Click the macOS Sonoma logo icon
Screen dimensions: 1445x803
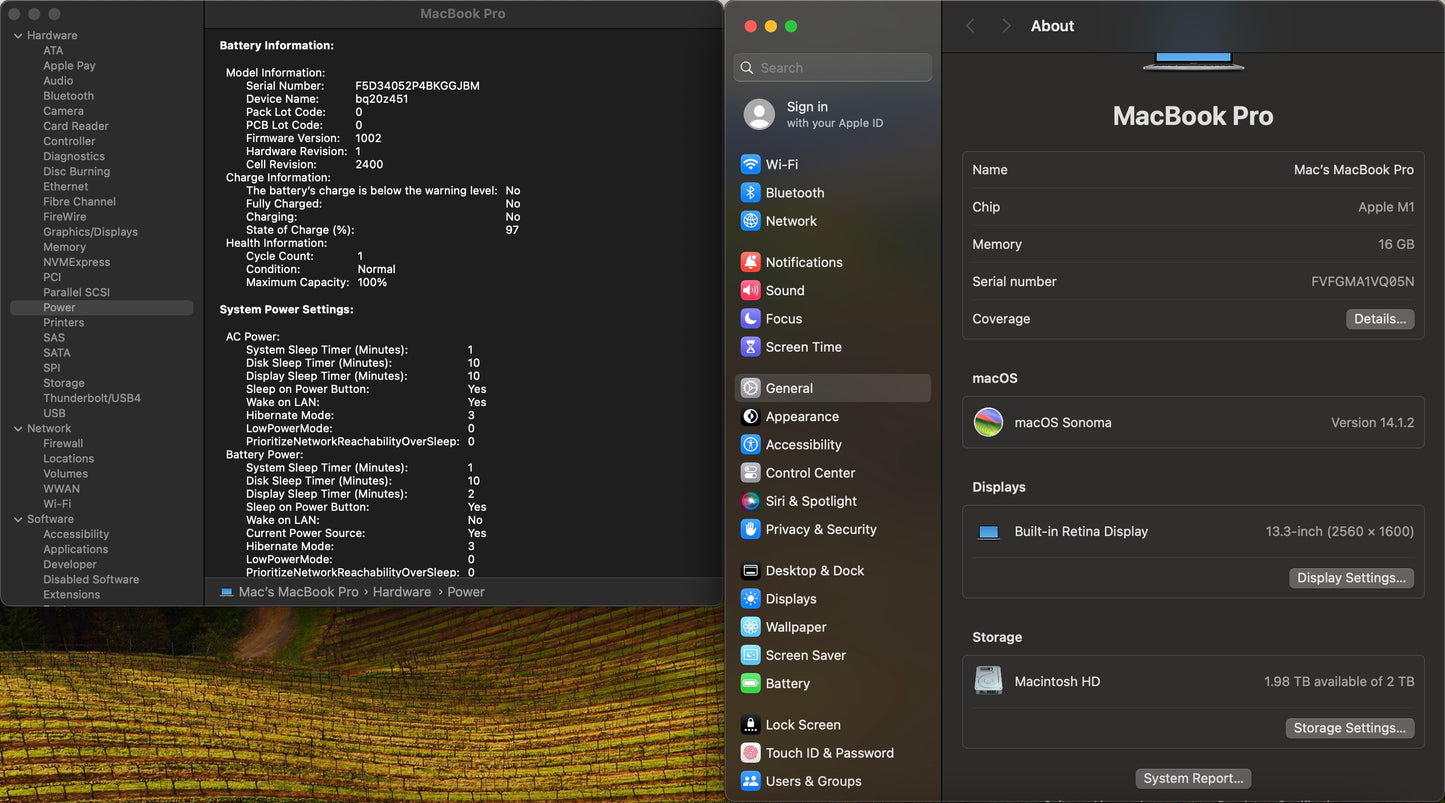(988, 422)
